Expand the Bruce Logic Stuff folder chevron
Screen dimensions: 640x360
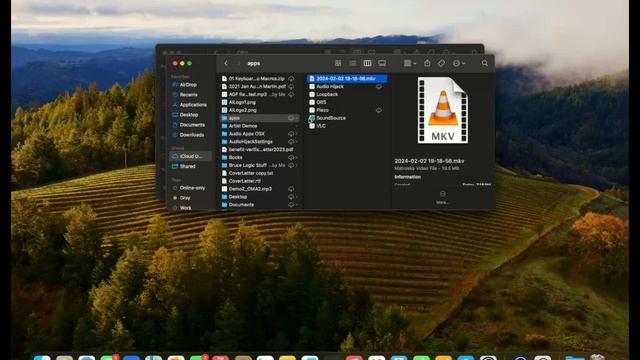point(297,165)
